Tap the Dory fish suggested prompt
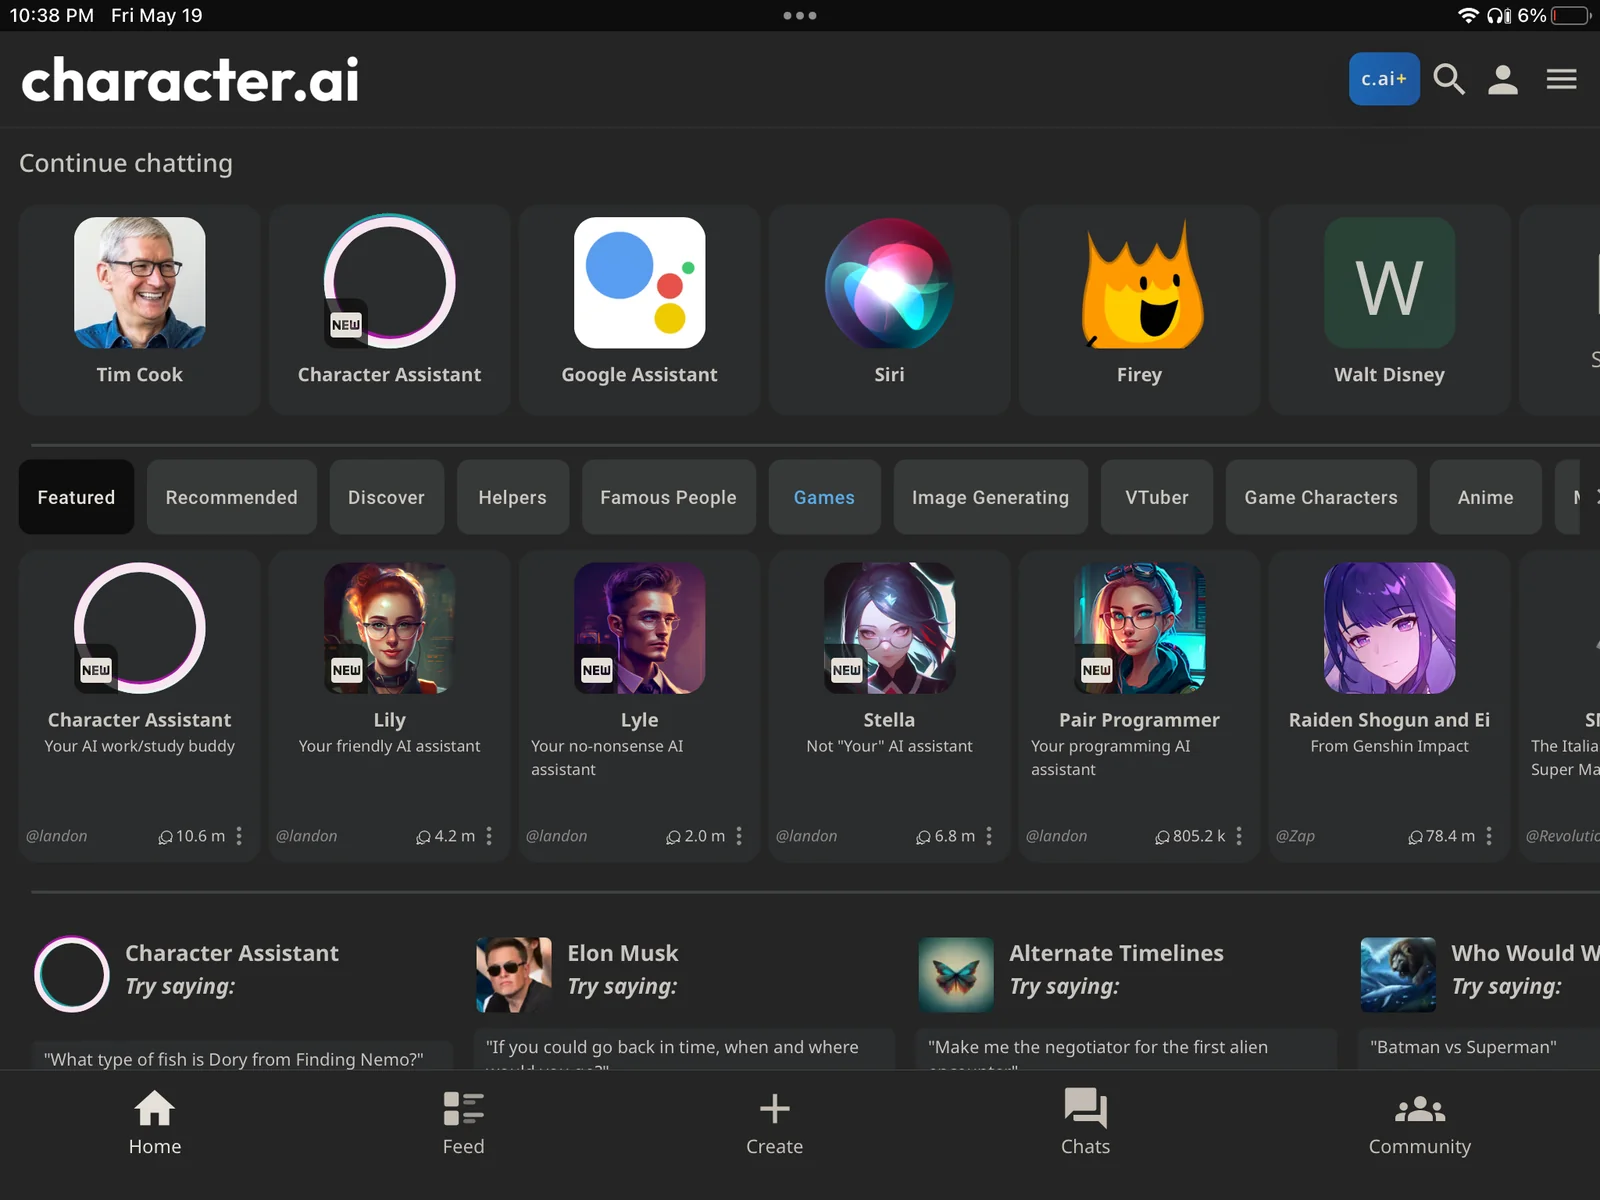The image size is (1600, 1200). click(x=234, y=1058)
